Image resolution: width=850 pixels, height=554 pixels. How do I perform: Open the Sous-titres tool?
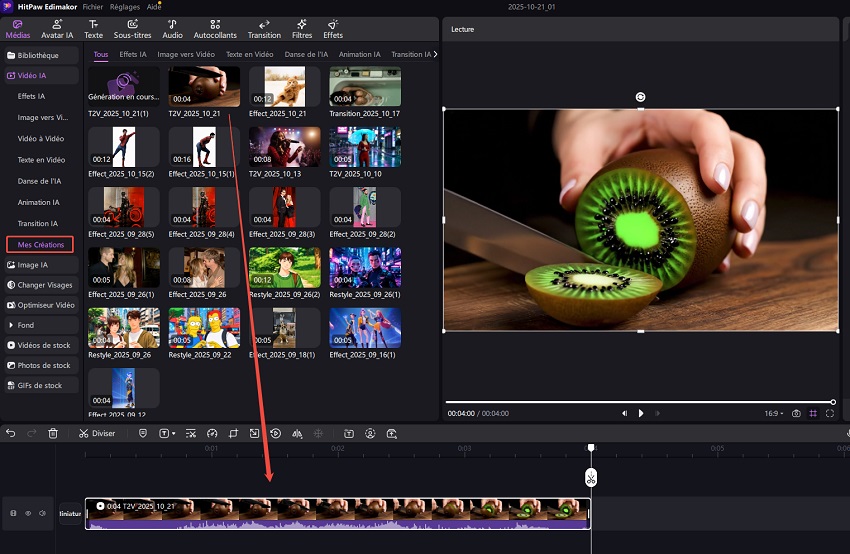tap(132, 28)
